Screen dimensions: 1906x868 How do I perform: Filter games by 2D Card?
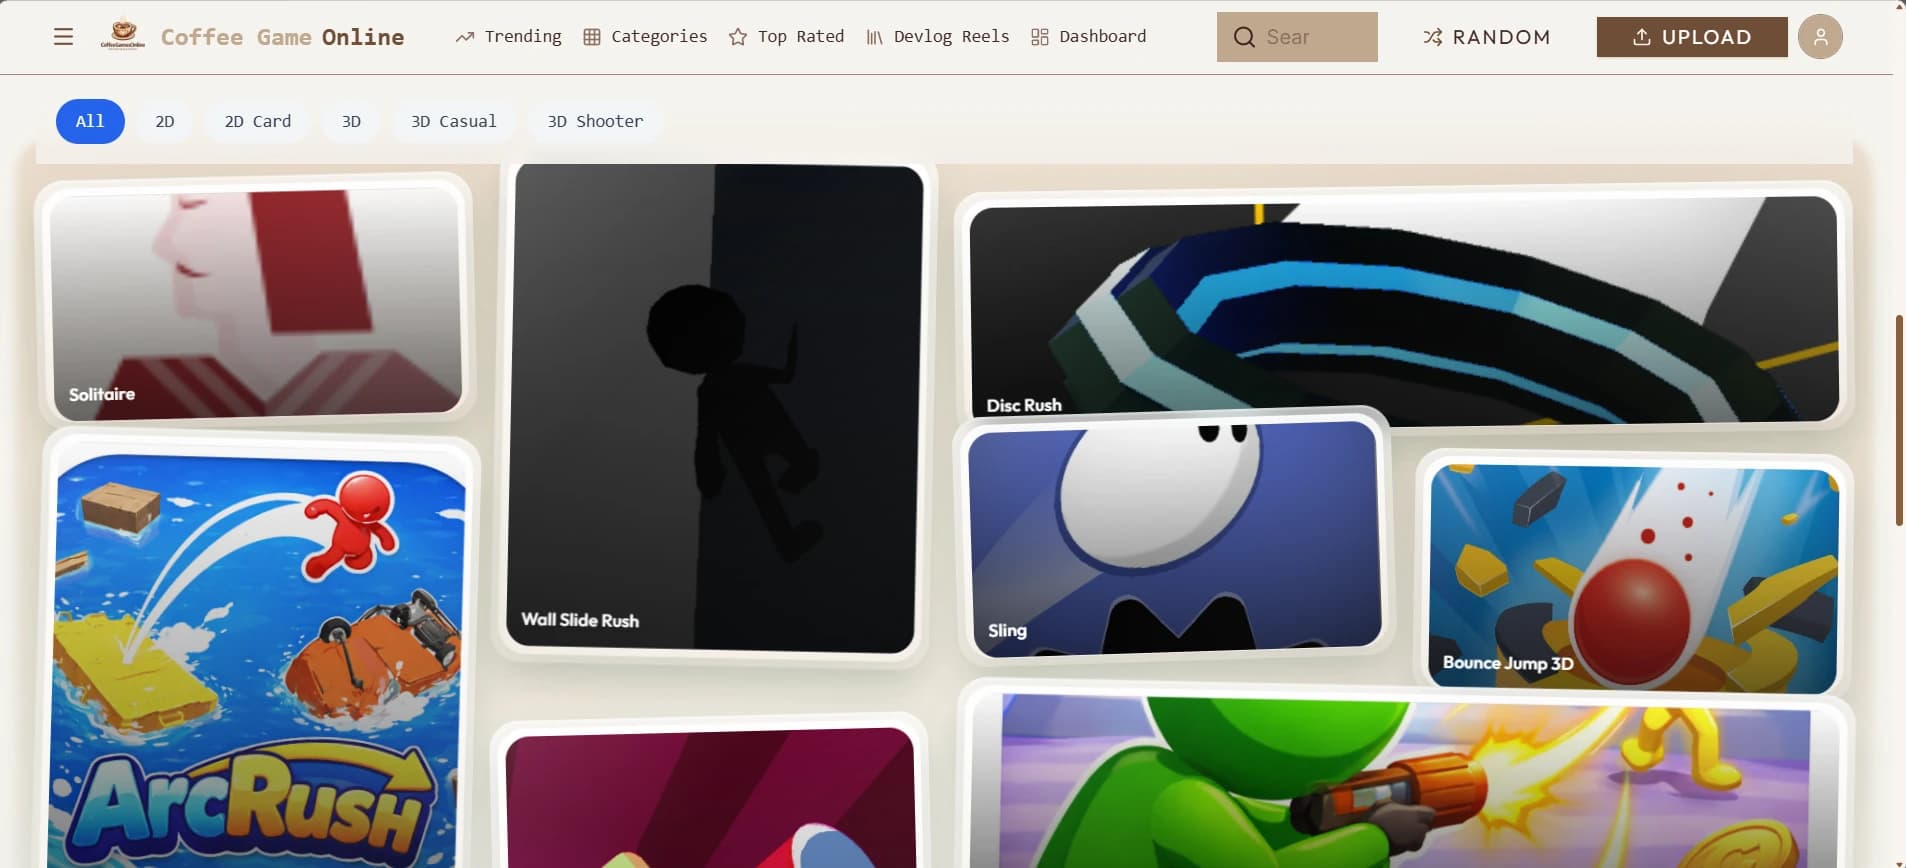(x=258, y=121)
